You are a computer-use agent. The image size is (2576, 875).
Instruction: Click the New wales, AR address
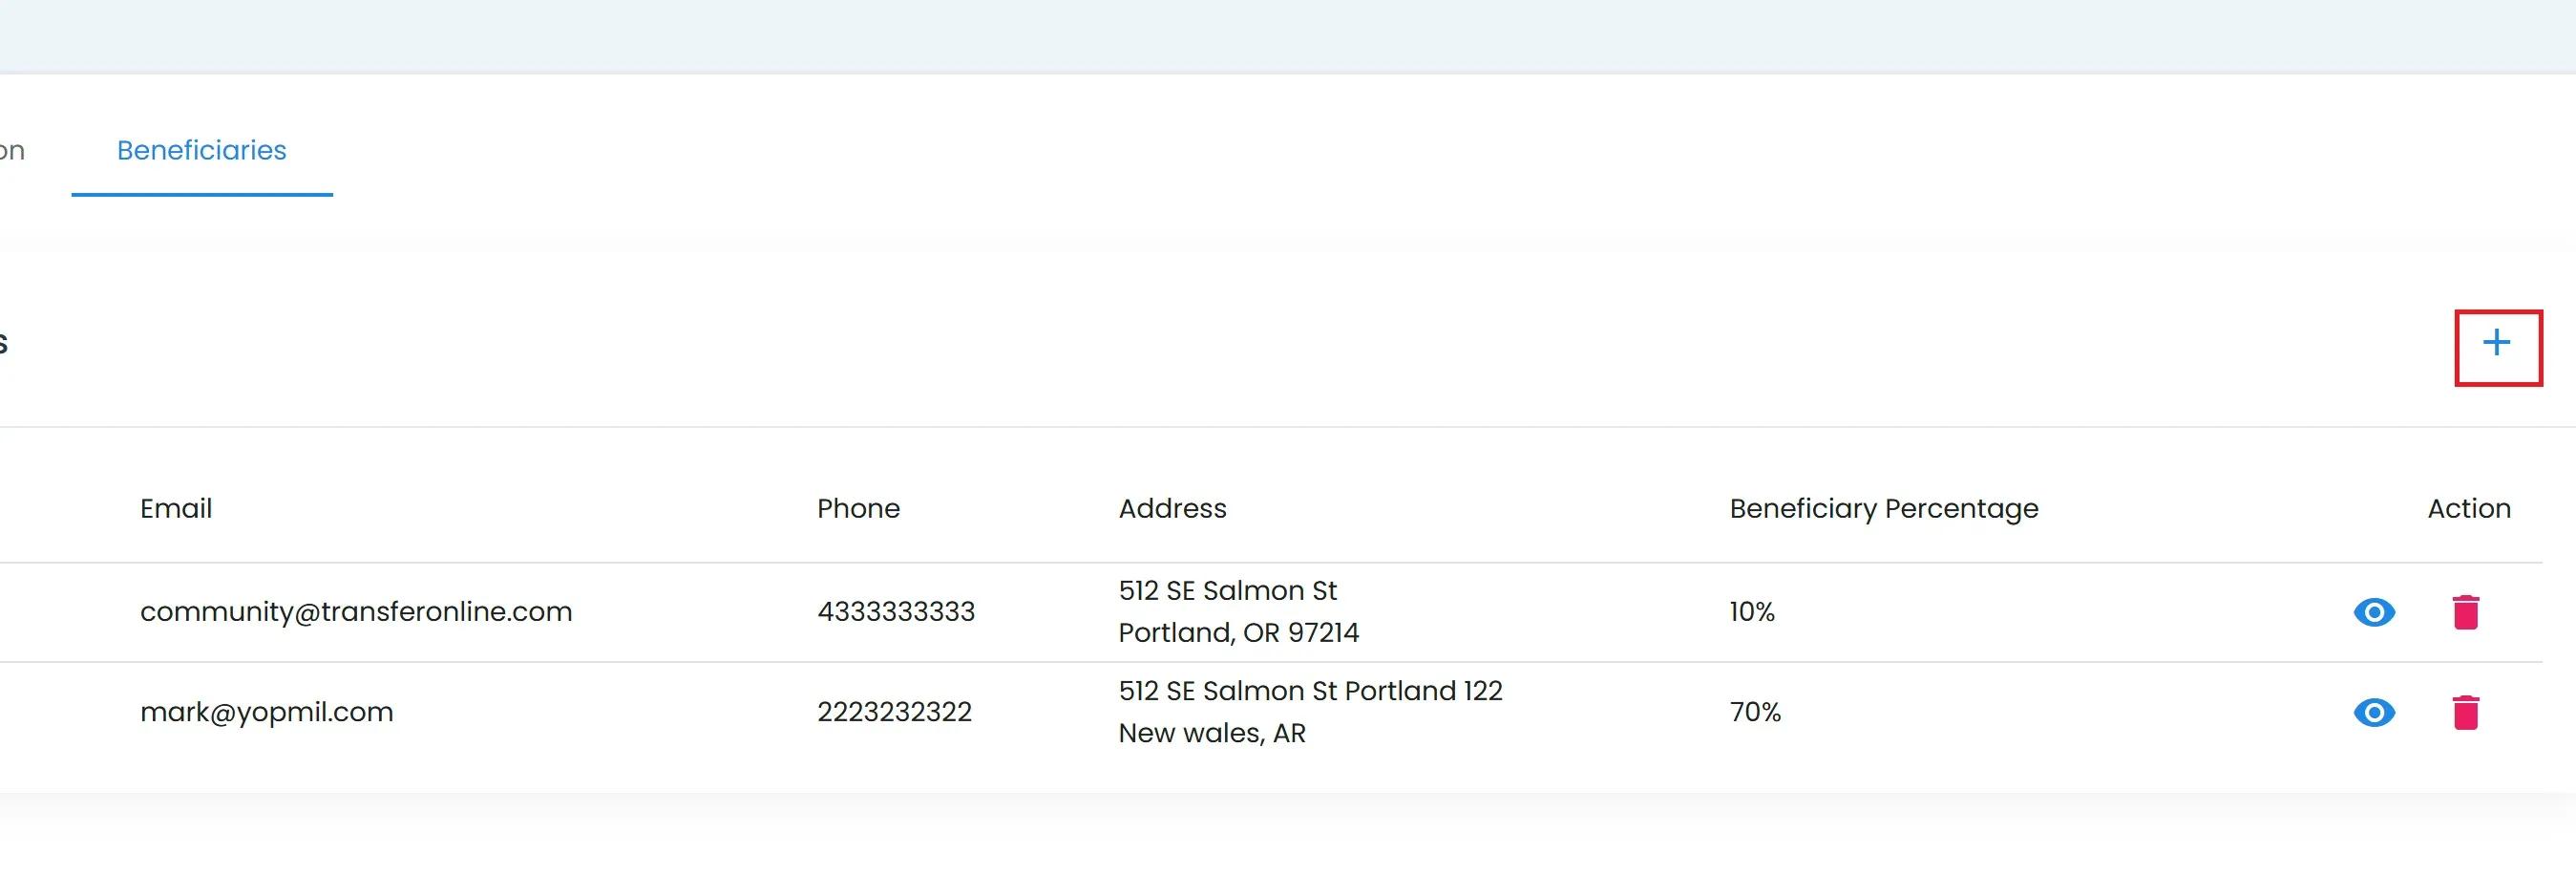pos(1211,733)
